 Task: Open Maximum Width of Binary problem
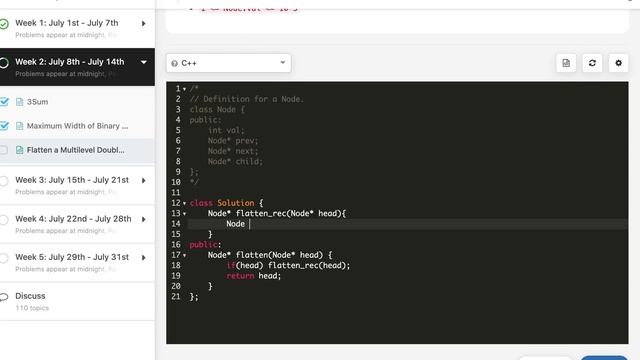coord(77,126)
